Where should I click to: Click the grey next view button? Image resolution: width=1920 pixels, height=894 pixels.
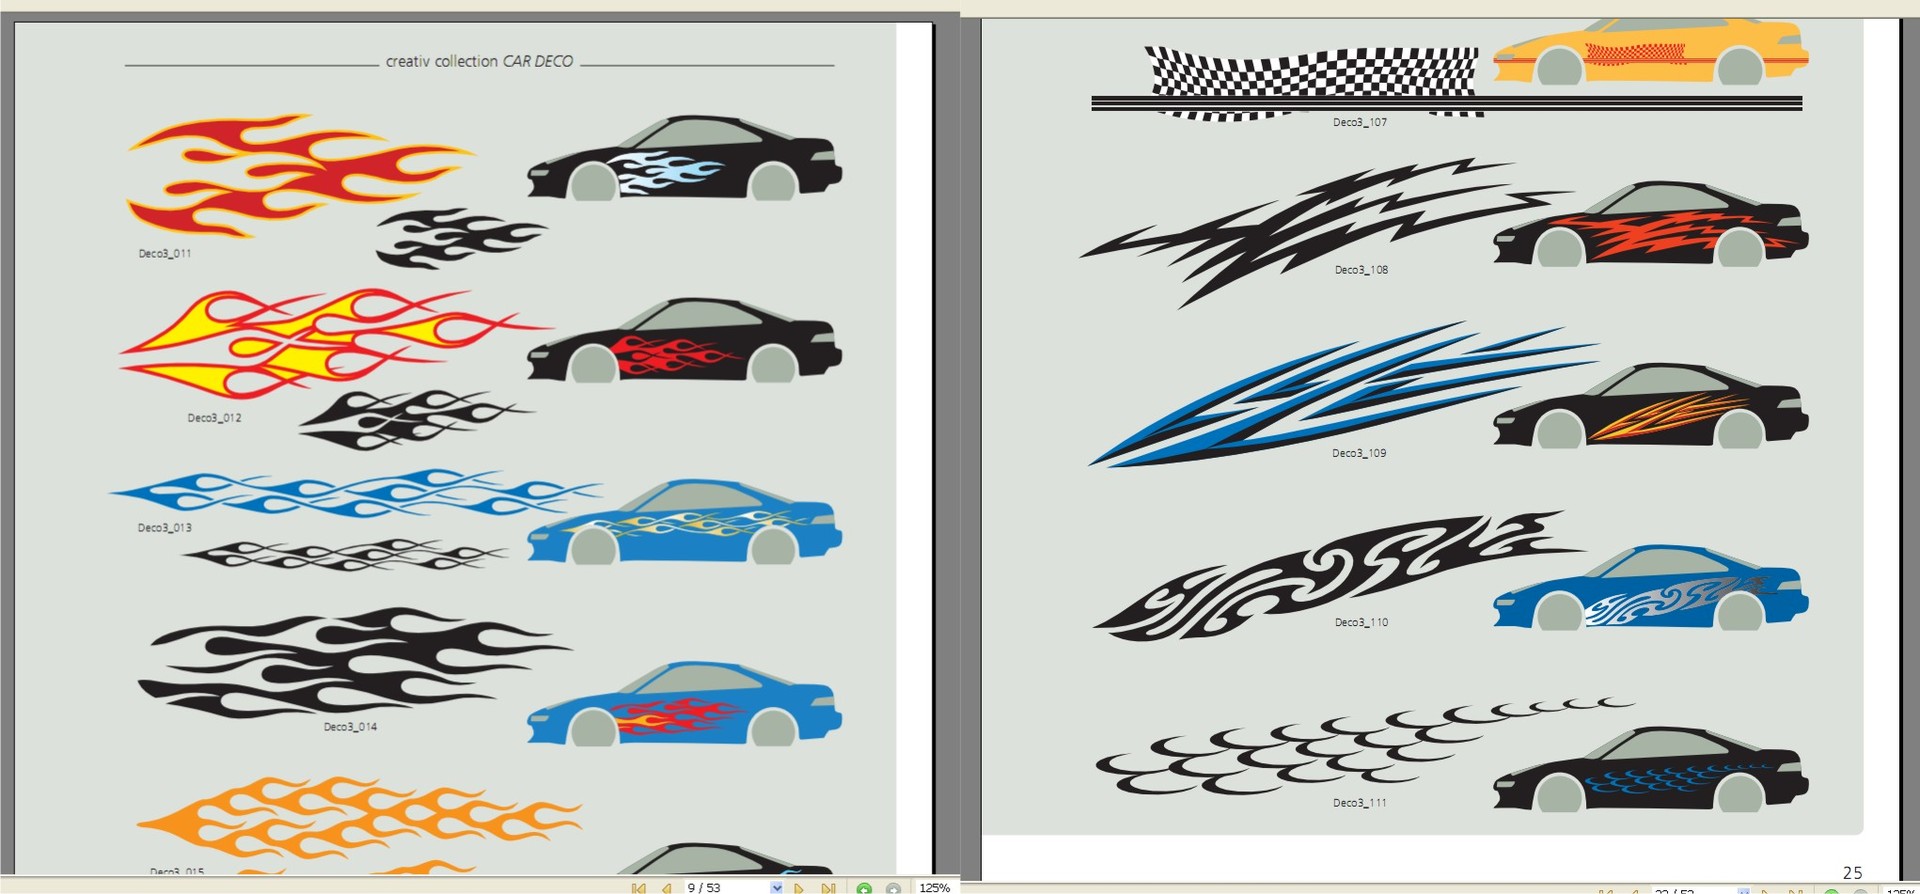coord(893,888)
